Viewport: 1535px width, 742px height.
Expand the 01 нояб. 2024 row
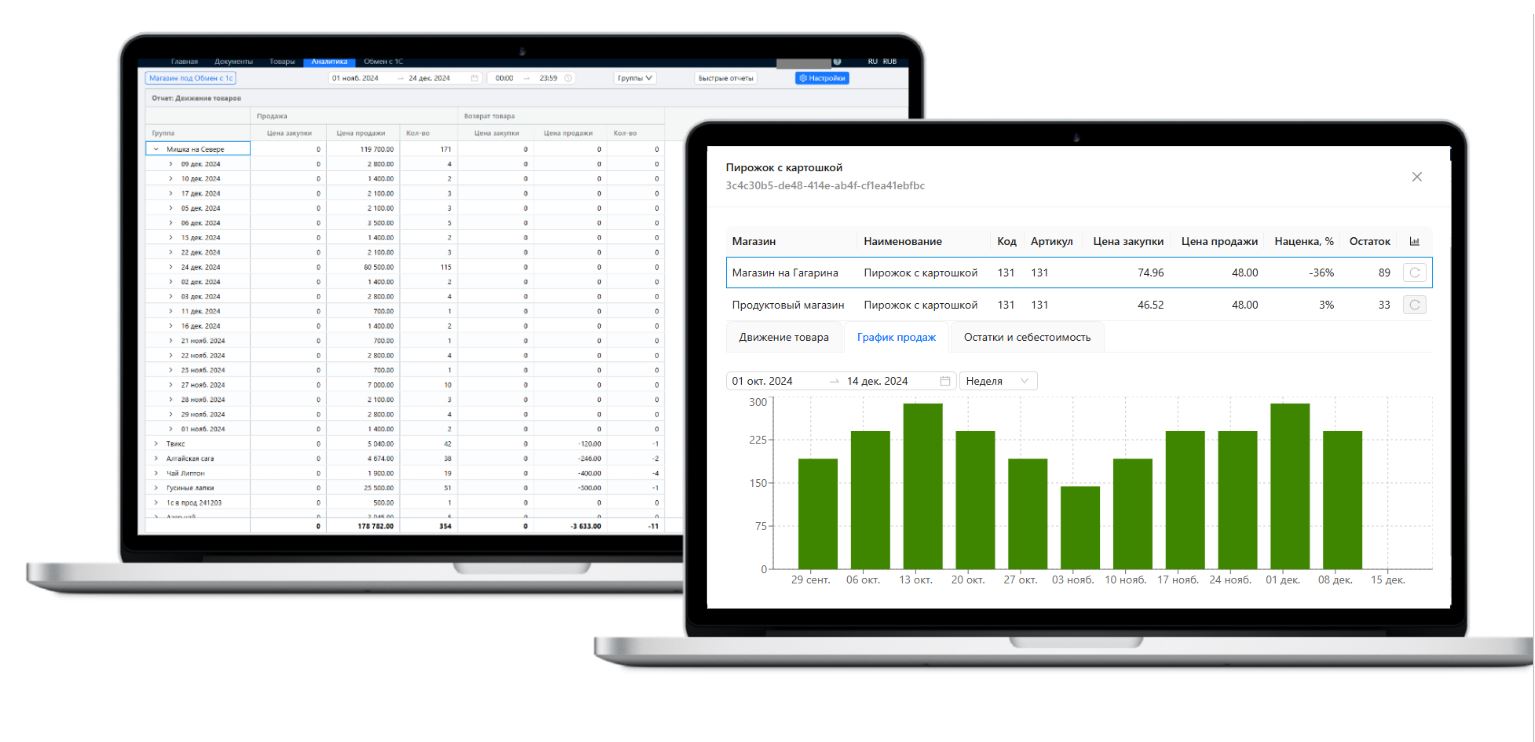coord(171,429)
